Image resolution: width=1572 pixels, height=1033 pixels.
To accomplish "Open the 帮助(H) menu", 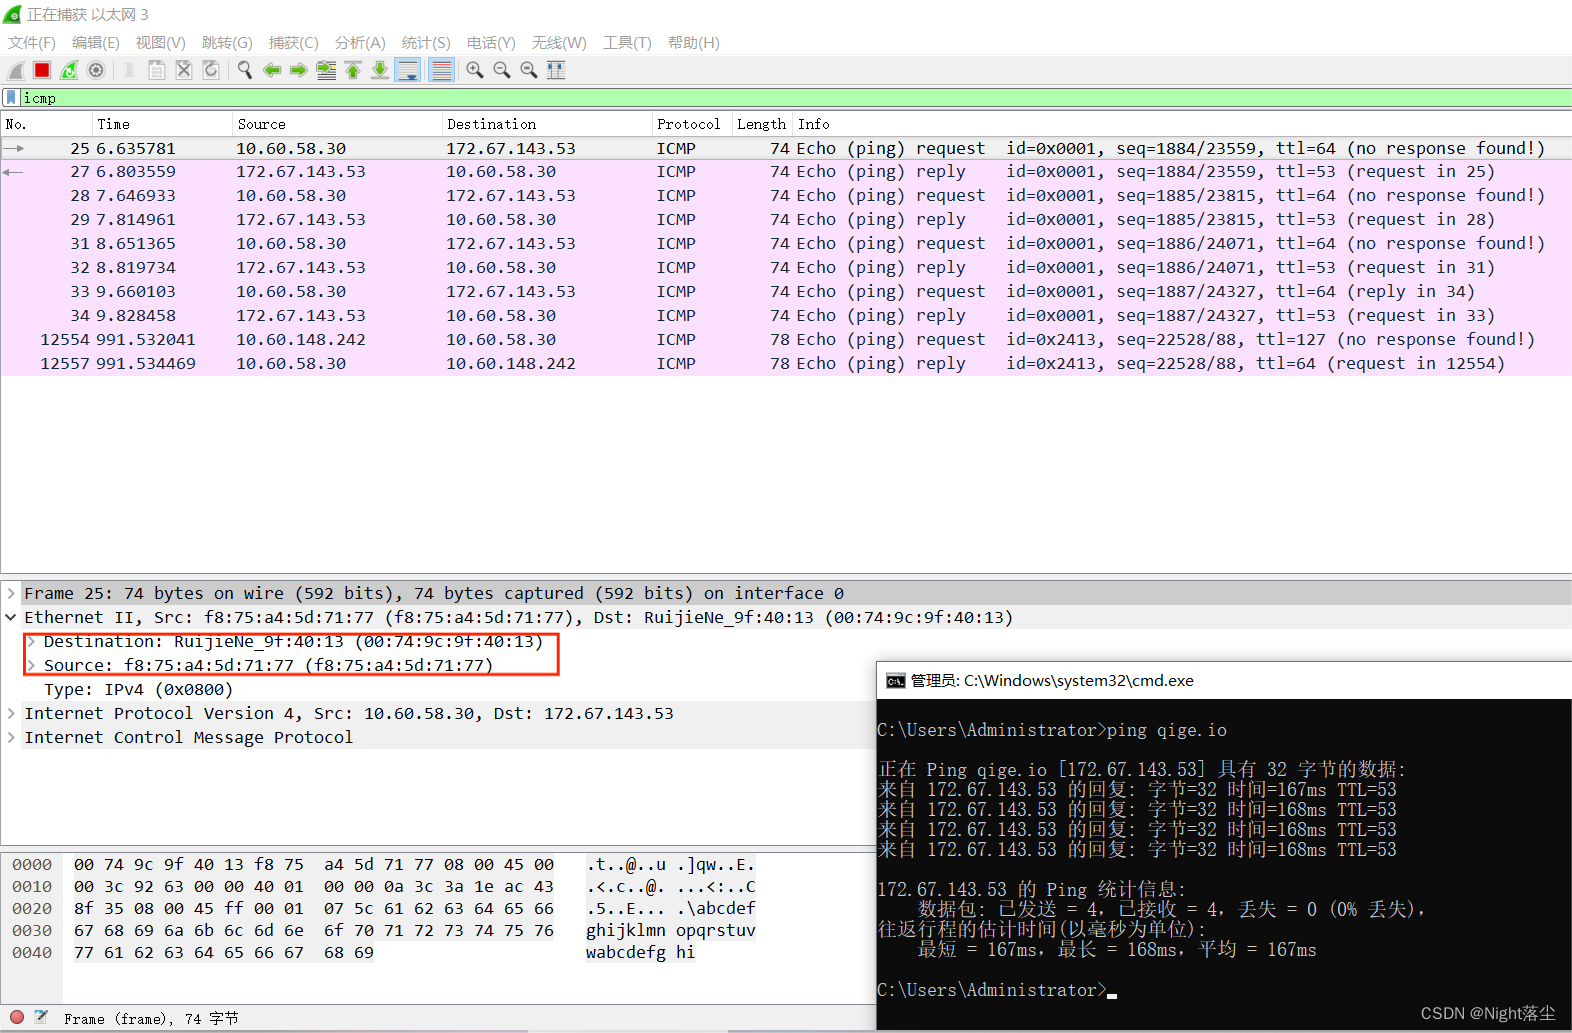I will pos(694,43).
